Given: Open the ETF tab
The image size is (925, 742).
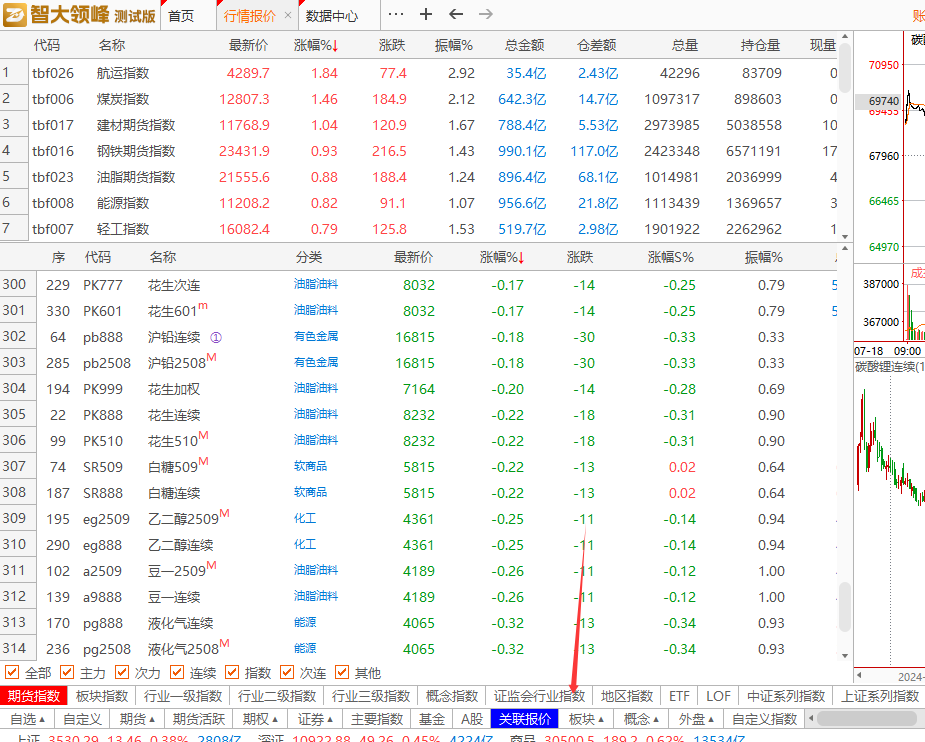Looking at the screenshot, I should (679, 696).
